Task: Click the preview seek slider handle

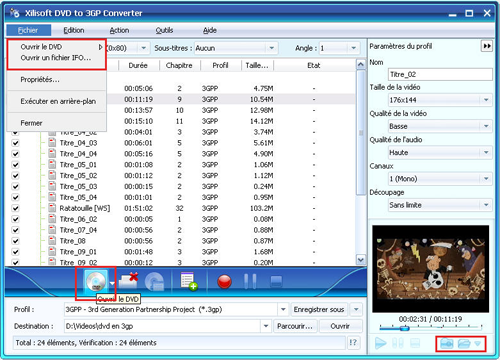Action: [404, 328]
